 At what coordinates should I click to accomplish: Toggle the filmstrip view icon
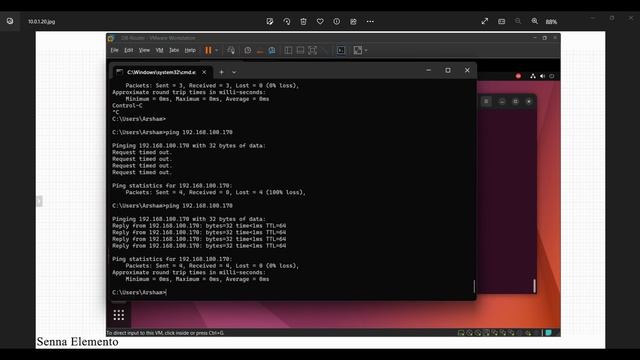pyautogui.click(x=502, y=21)
